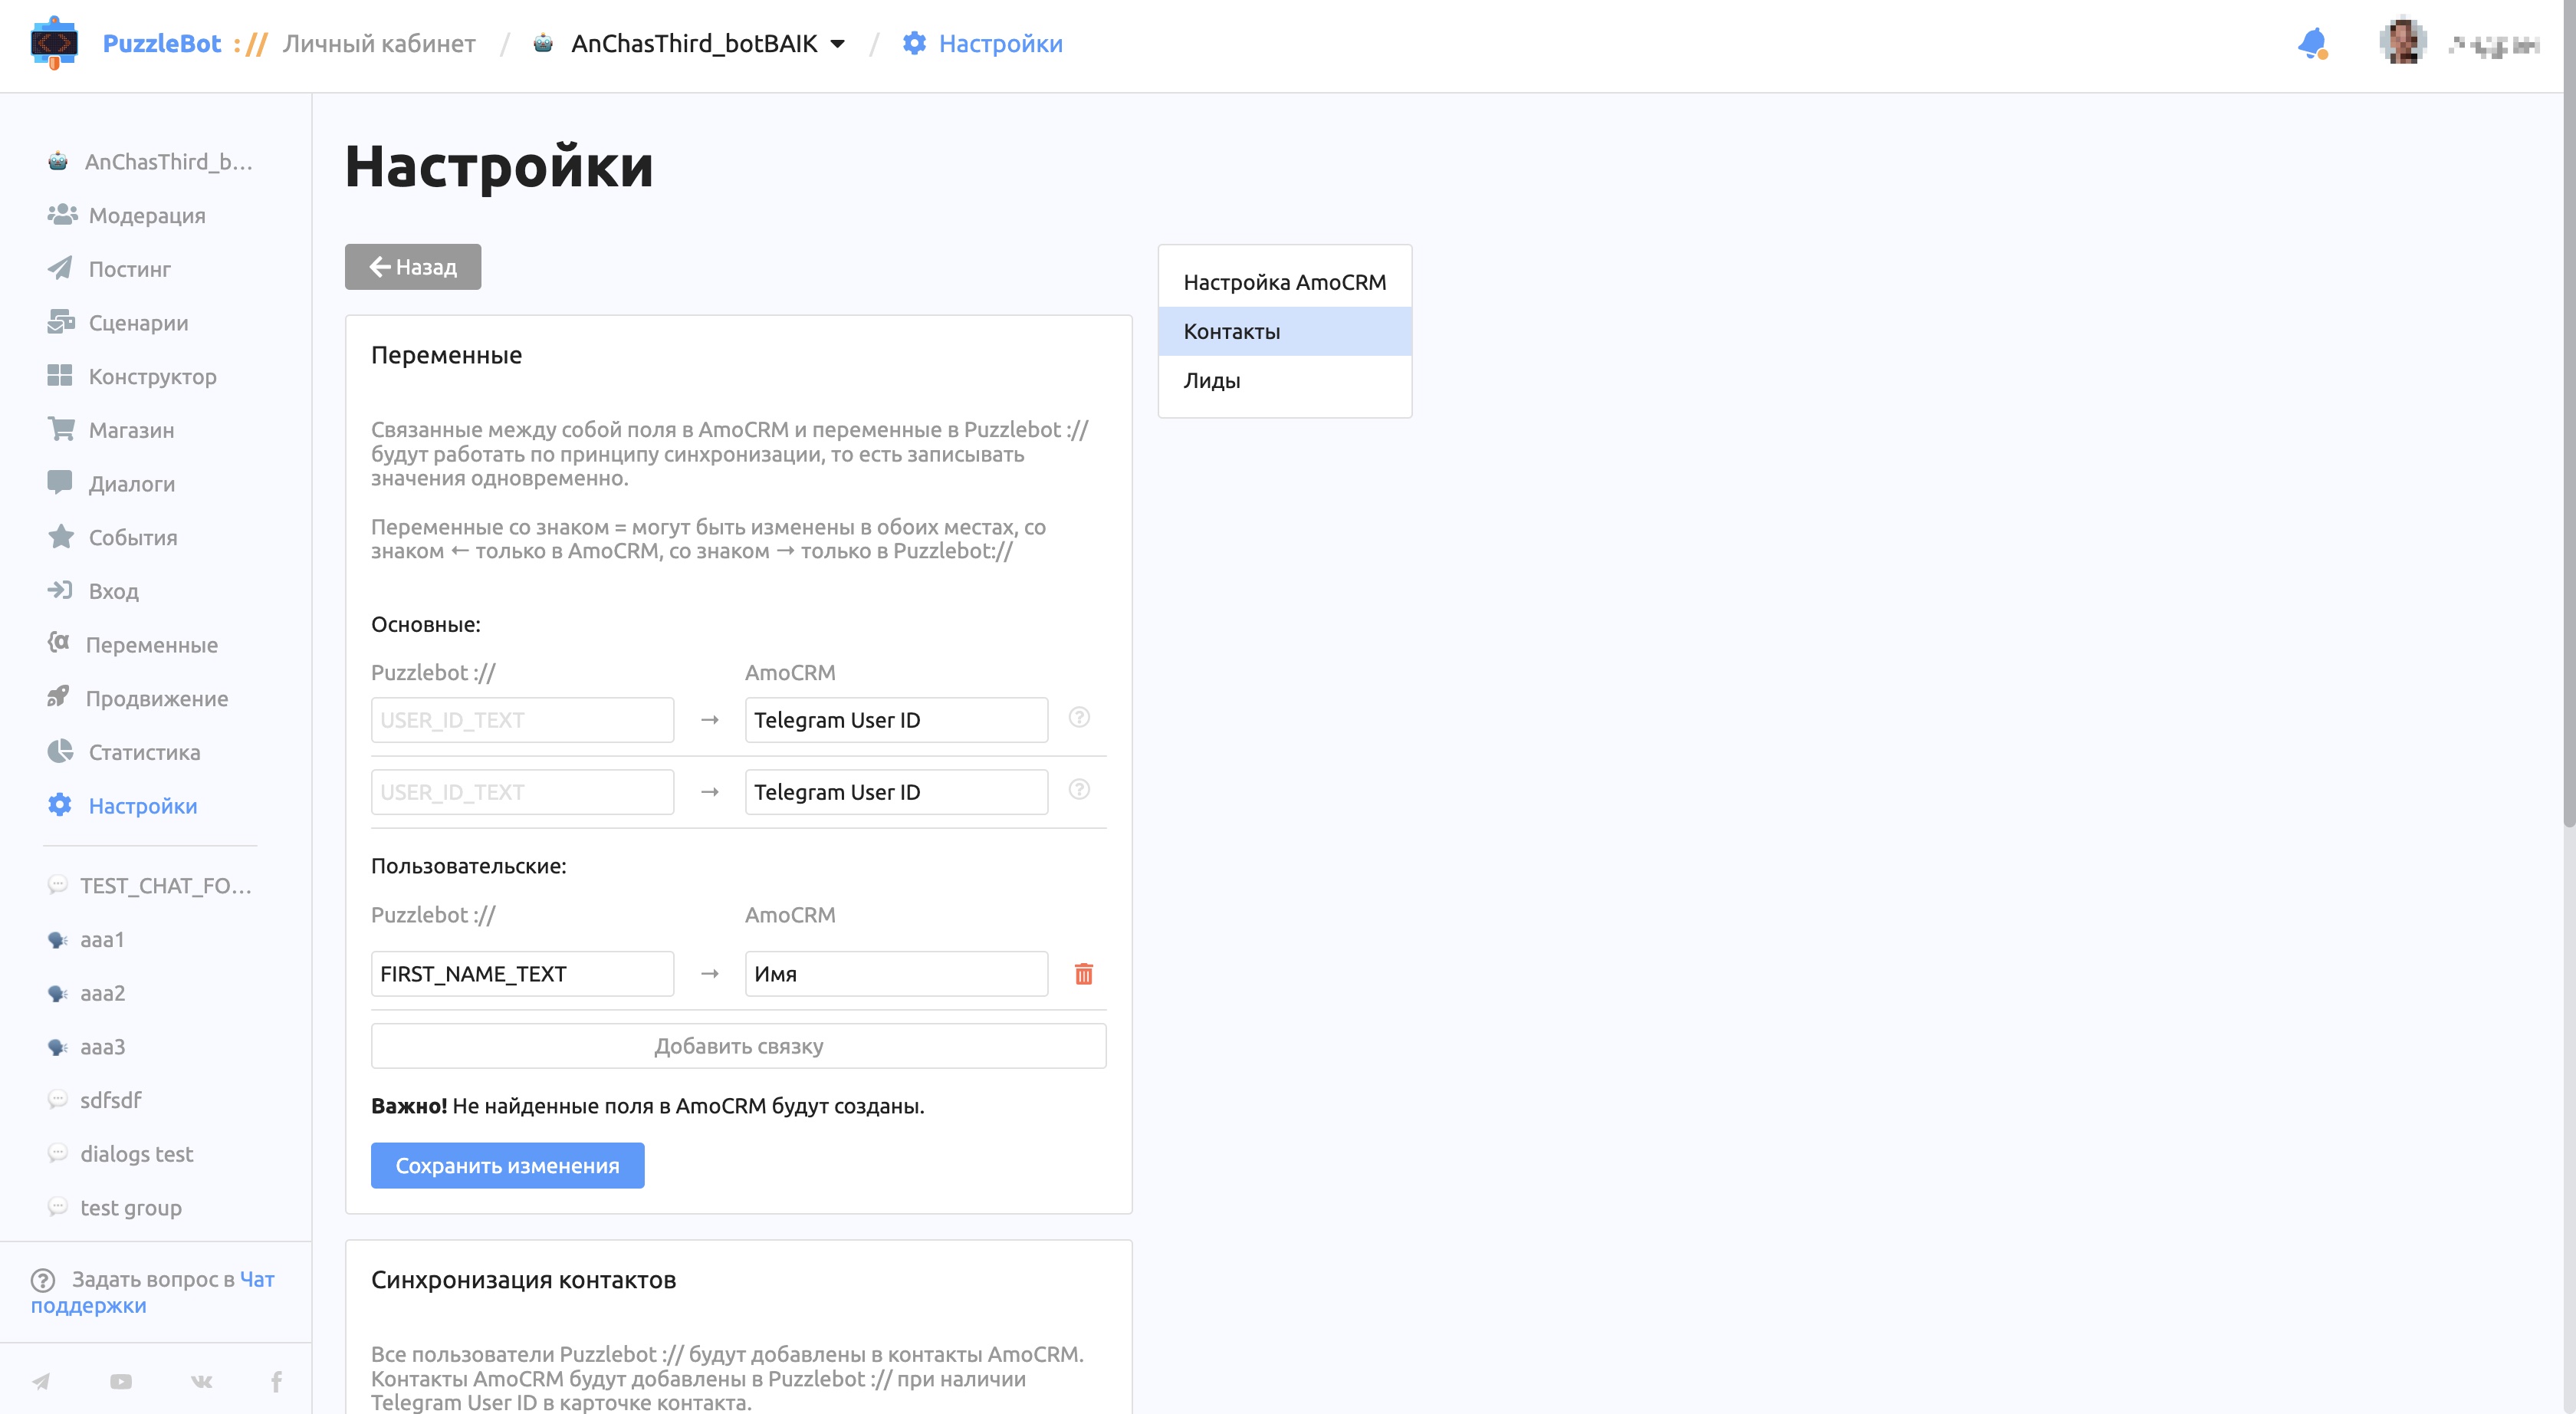Click the События star icon
Viewport: 2576px width, 1414px height.
point(61,537)
